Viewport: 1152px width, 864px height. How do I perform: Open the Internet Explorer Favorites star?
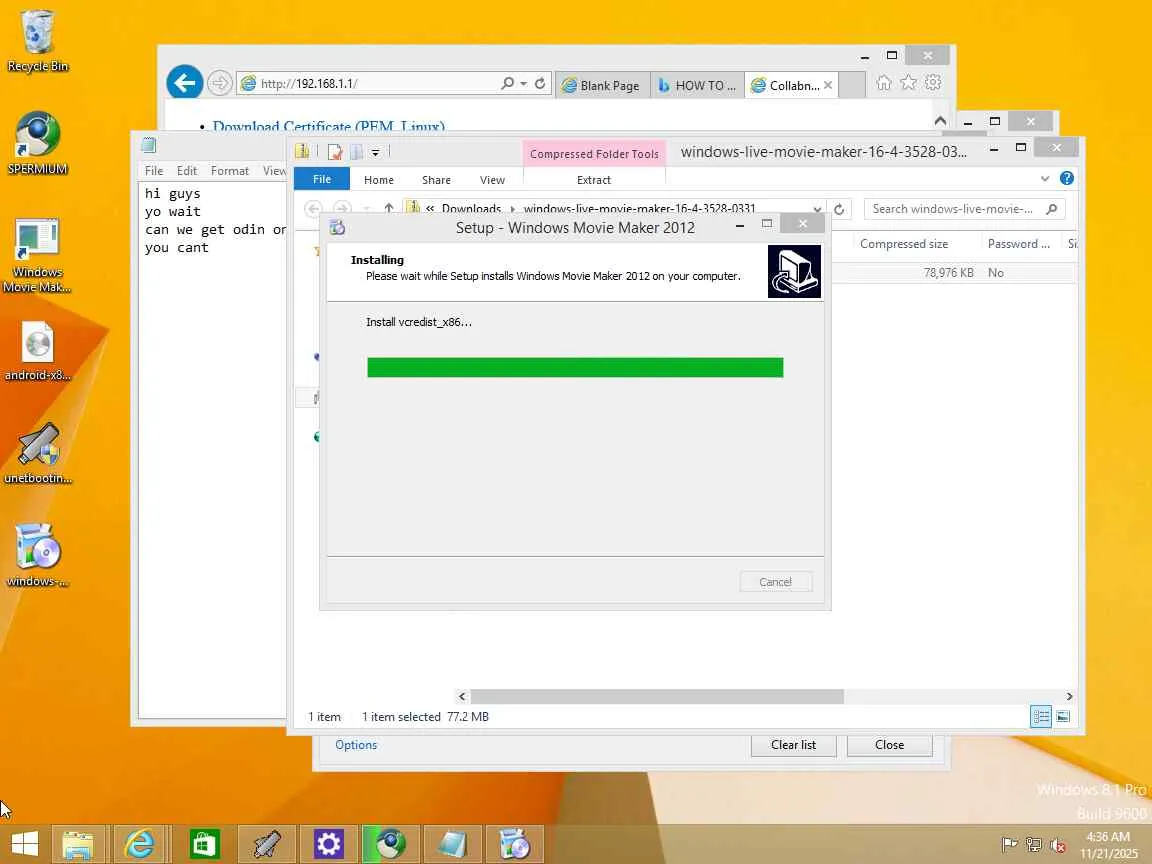(909, 82)
